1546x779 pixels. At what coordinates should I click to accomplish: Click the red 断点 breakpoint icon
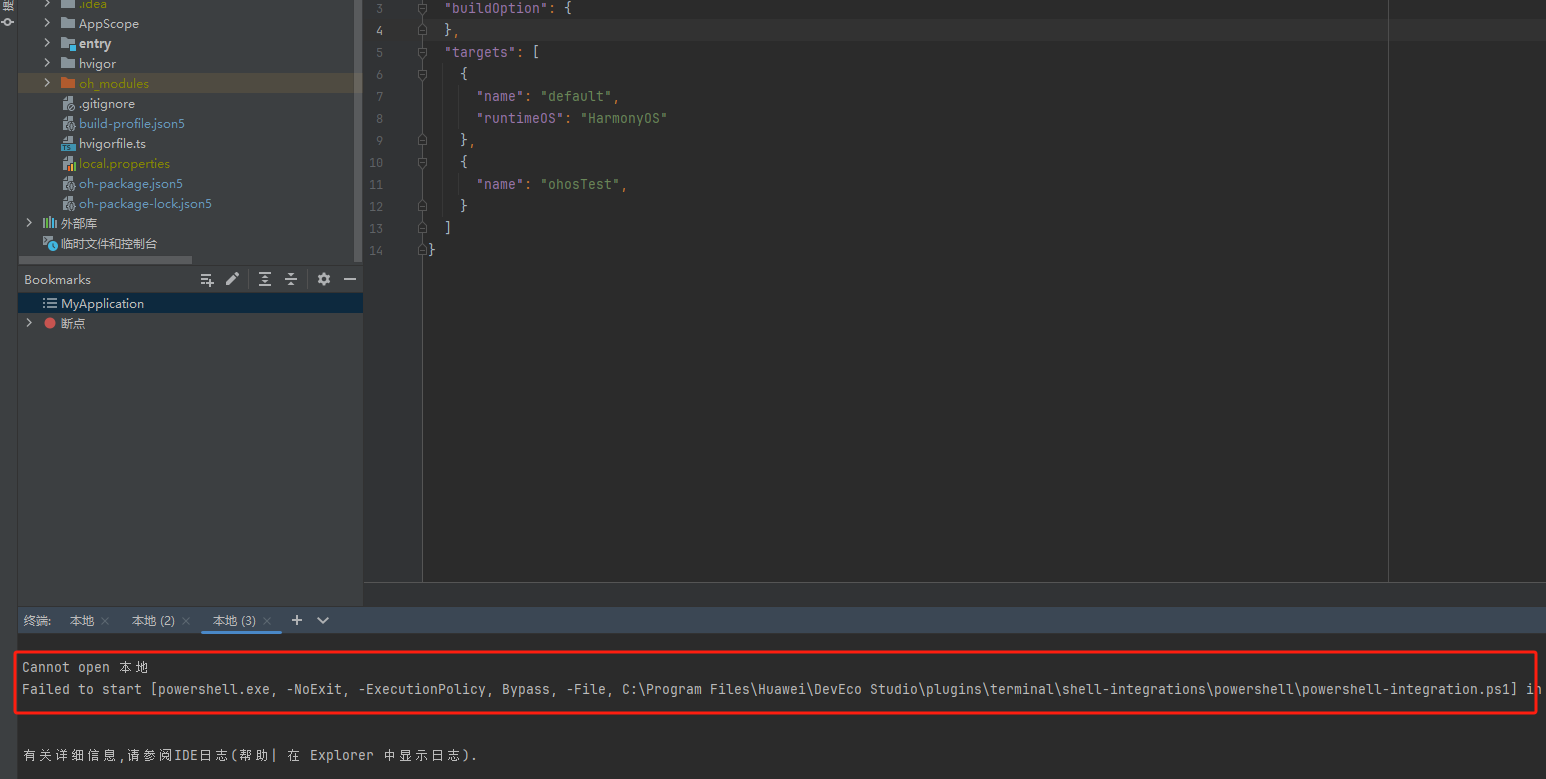point(50,323)
